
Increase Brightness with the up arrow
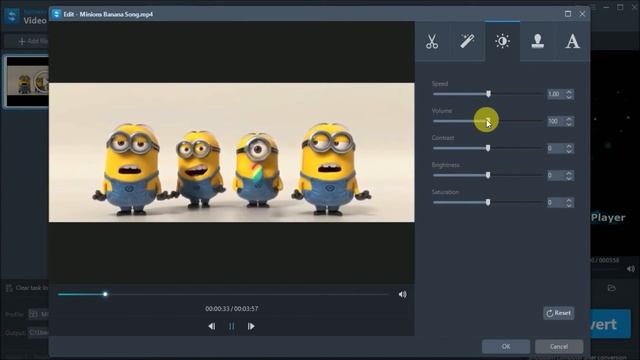point(569,173)
